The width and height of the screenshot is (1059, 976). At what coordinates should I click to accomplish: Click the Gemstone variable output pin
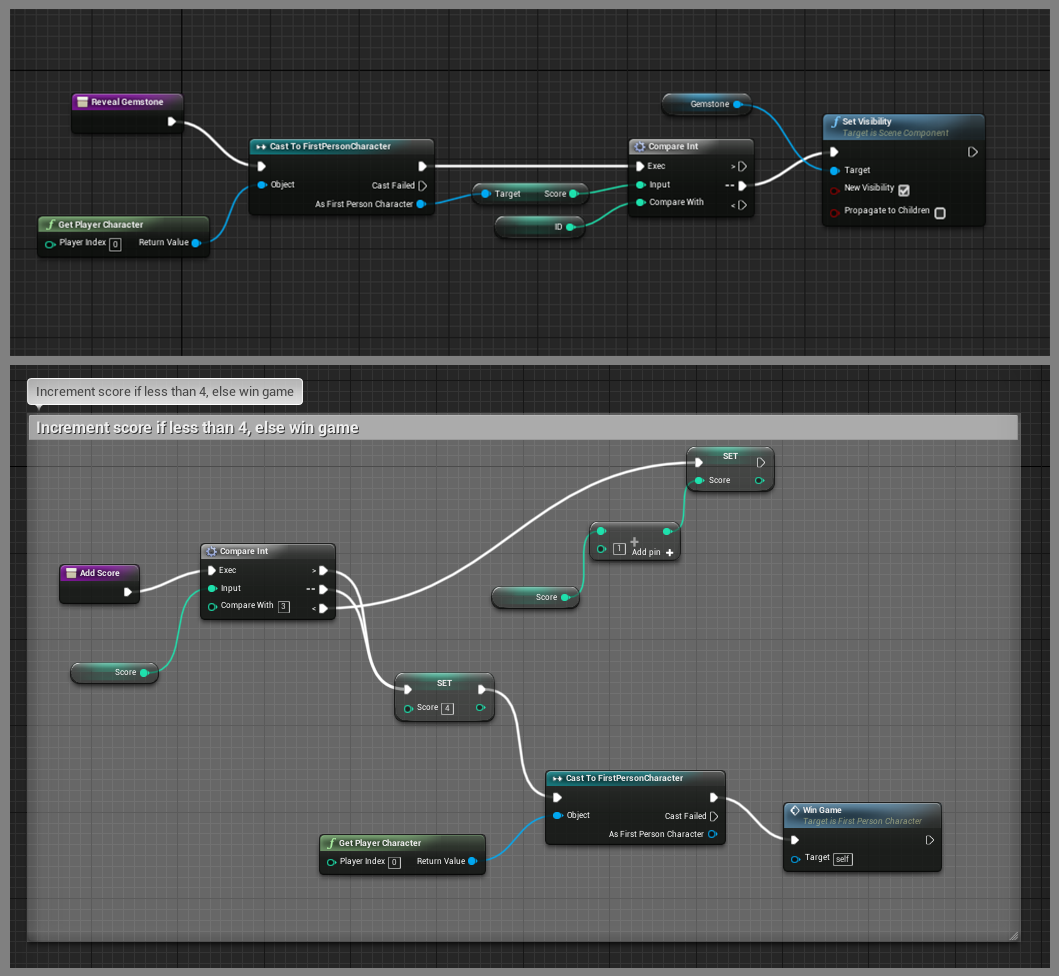click(738, 104)
